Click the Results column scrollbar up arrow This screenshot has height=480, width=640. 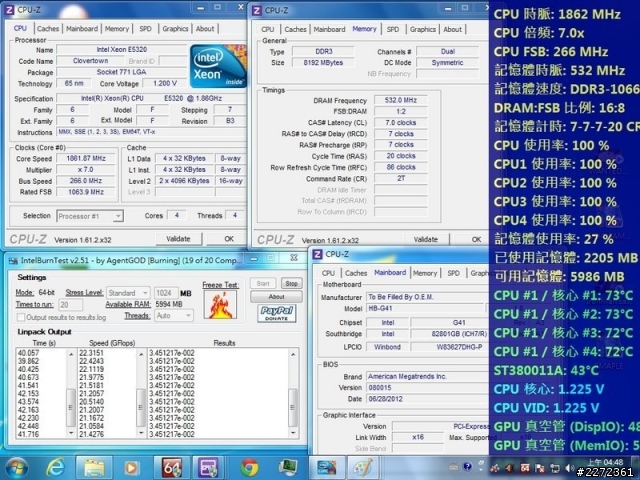(293, 354)
